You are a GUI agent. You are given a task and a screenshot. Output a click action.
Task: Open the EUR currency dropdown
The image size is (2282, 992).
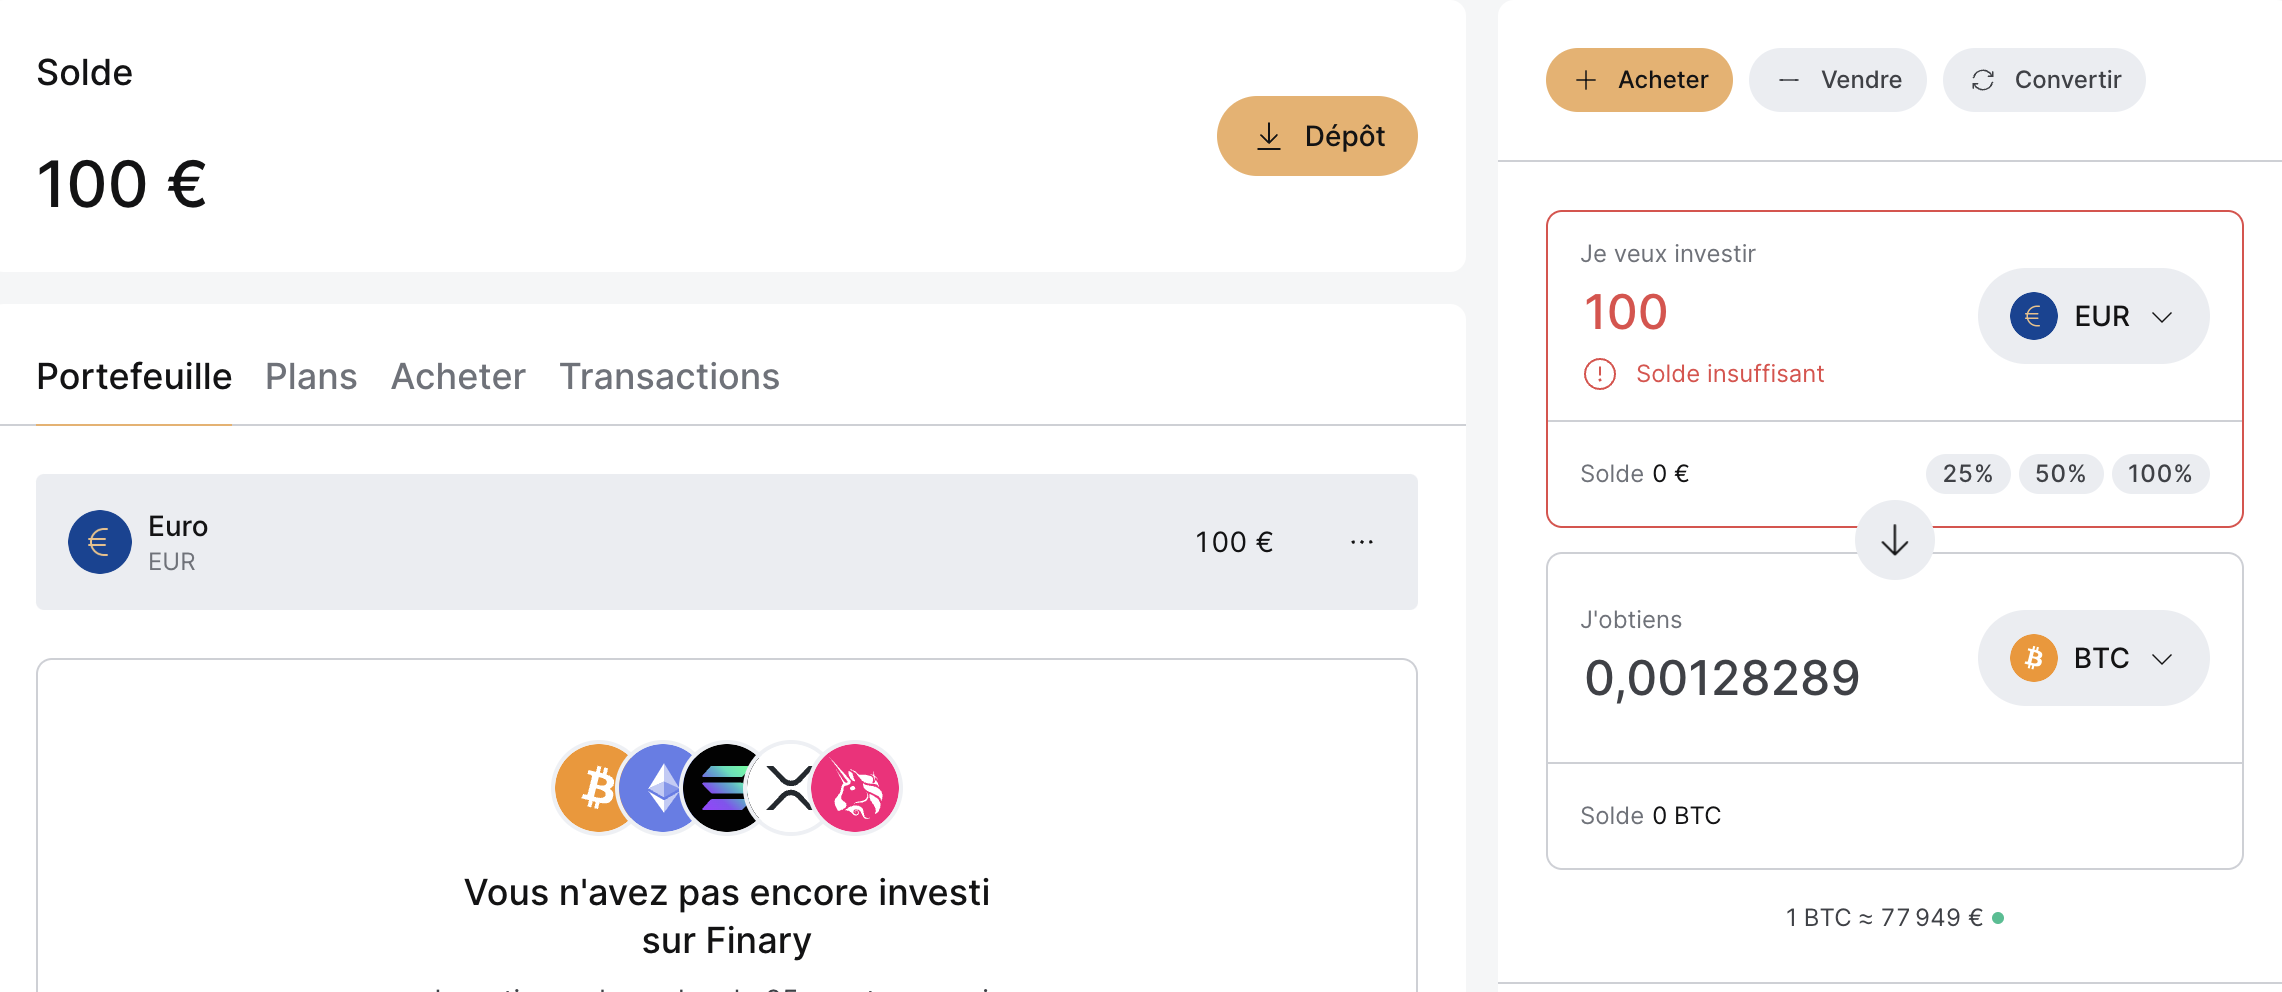click(x=2093, y=316)
